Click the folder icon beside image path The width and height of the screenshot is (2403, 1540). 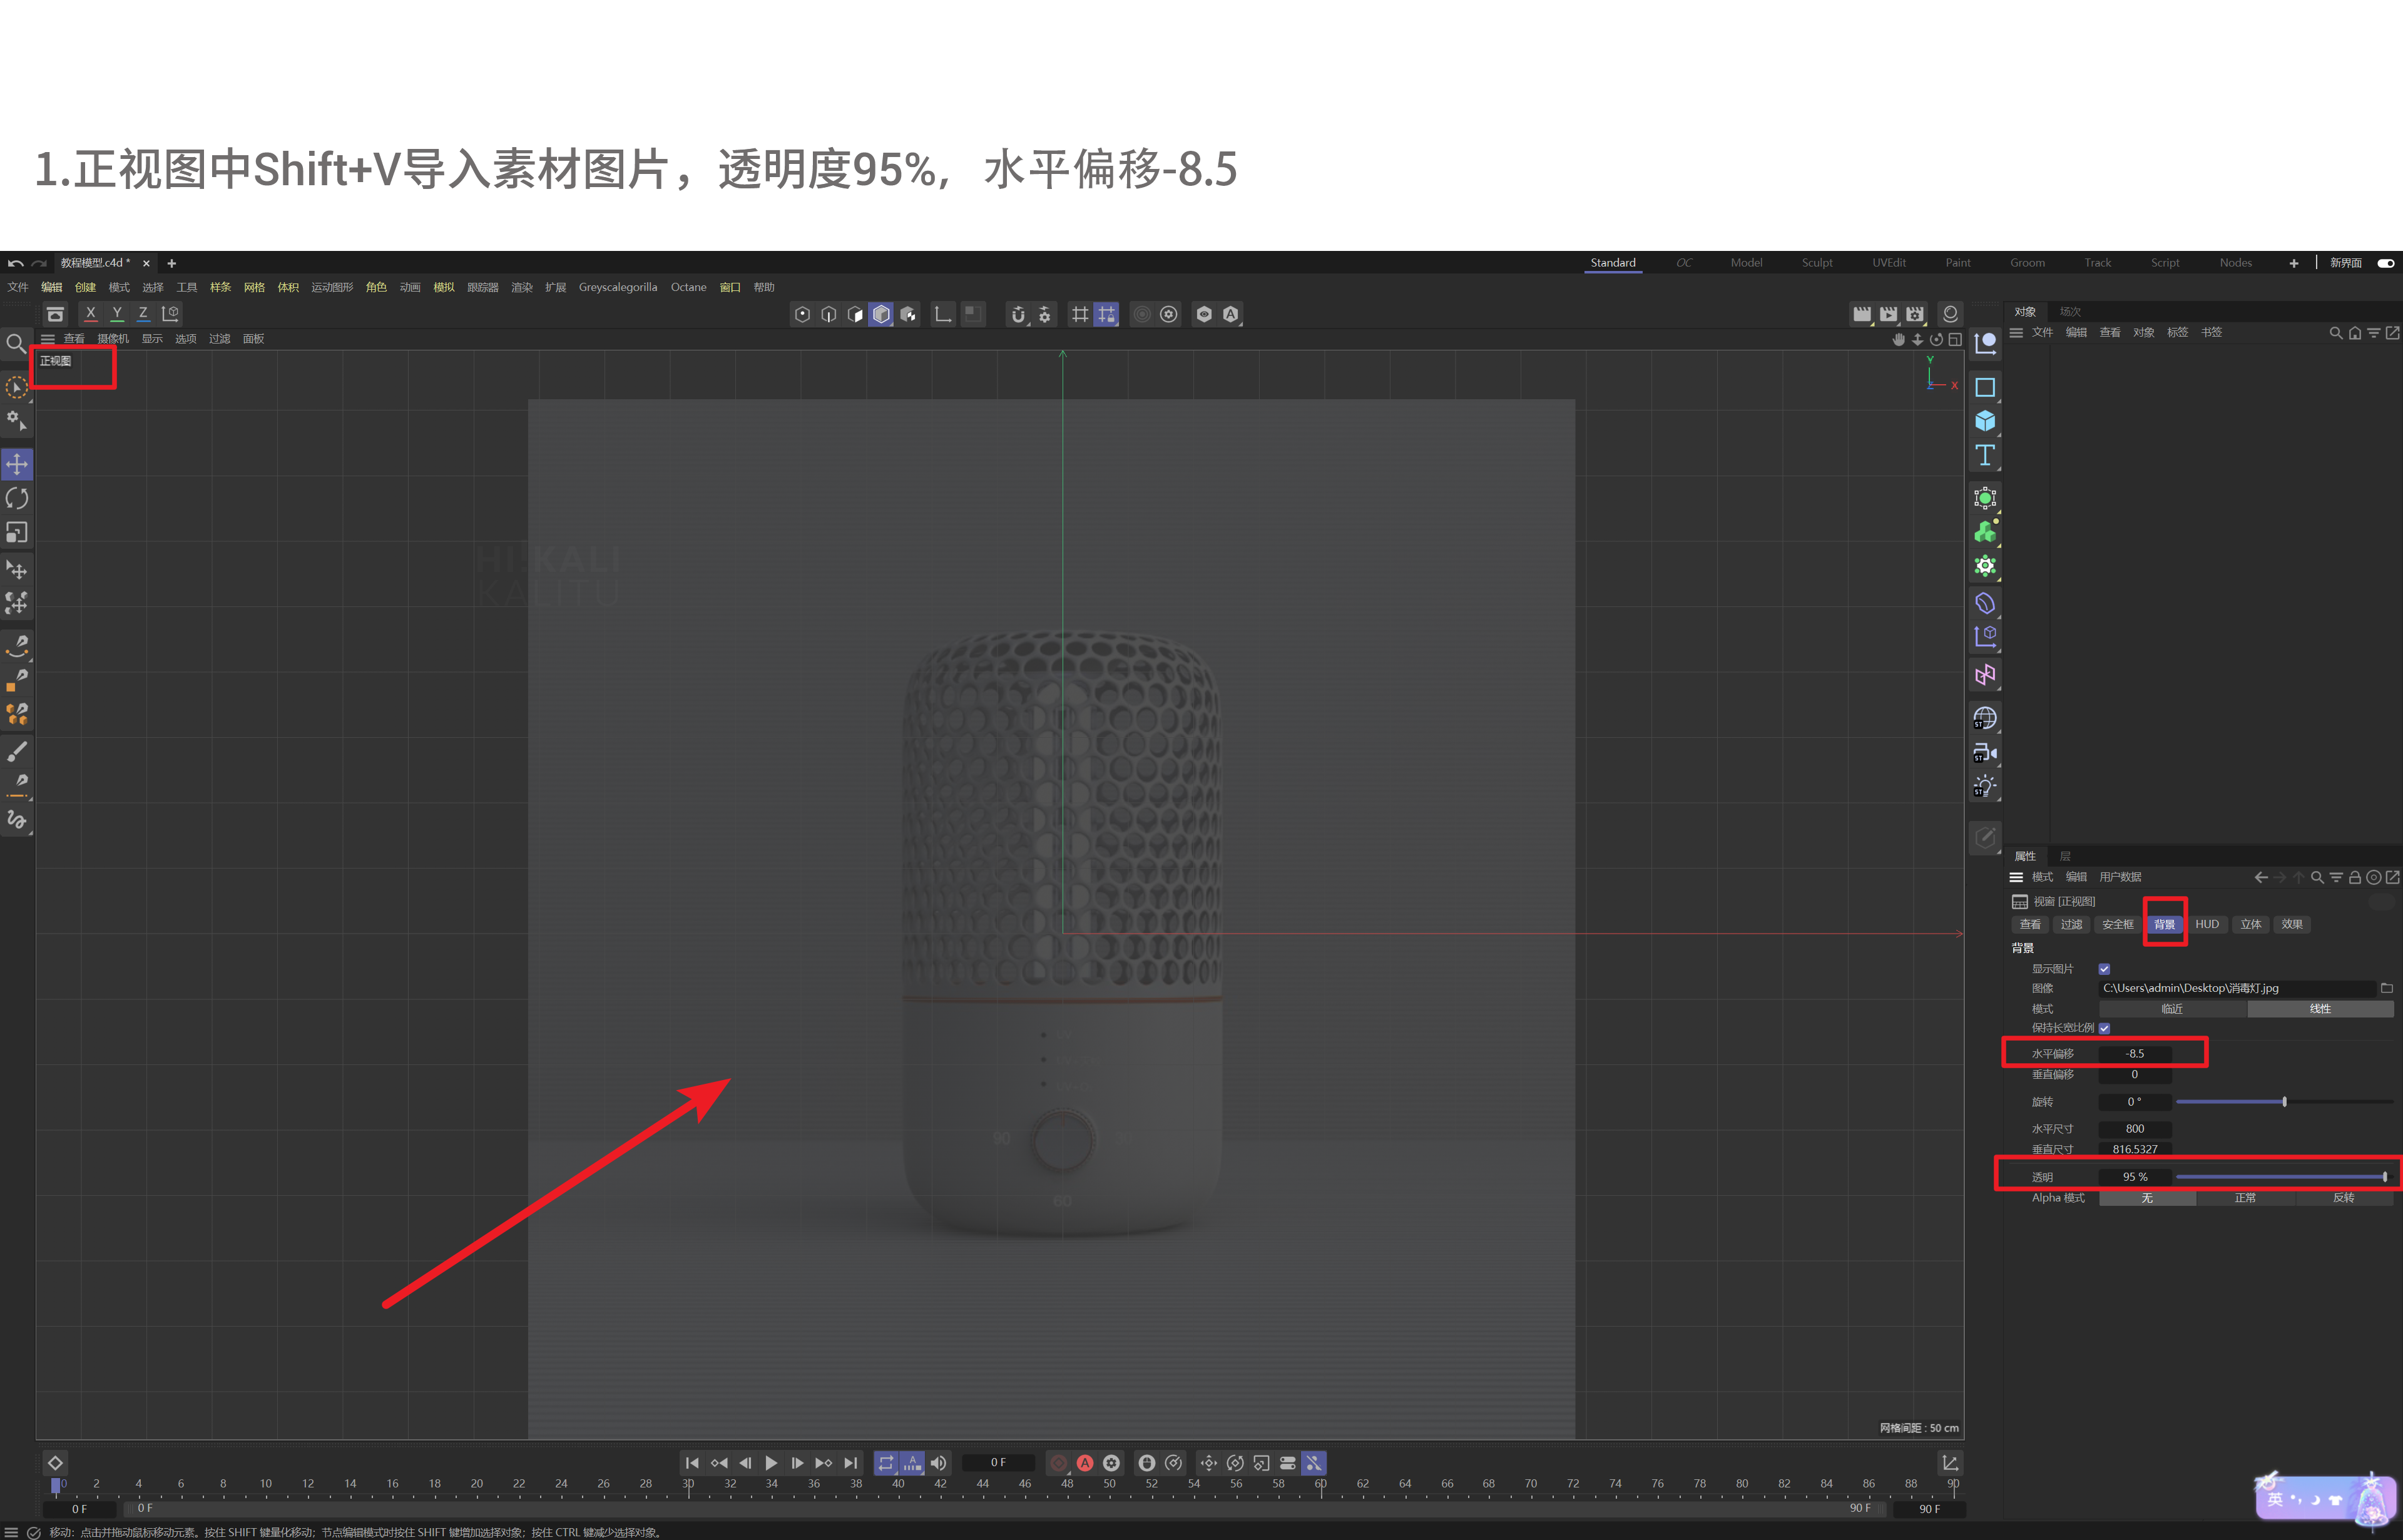point(2387,988)
